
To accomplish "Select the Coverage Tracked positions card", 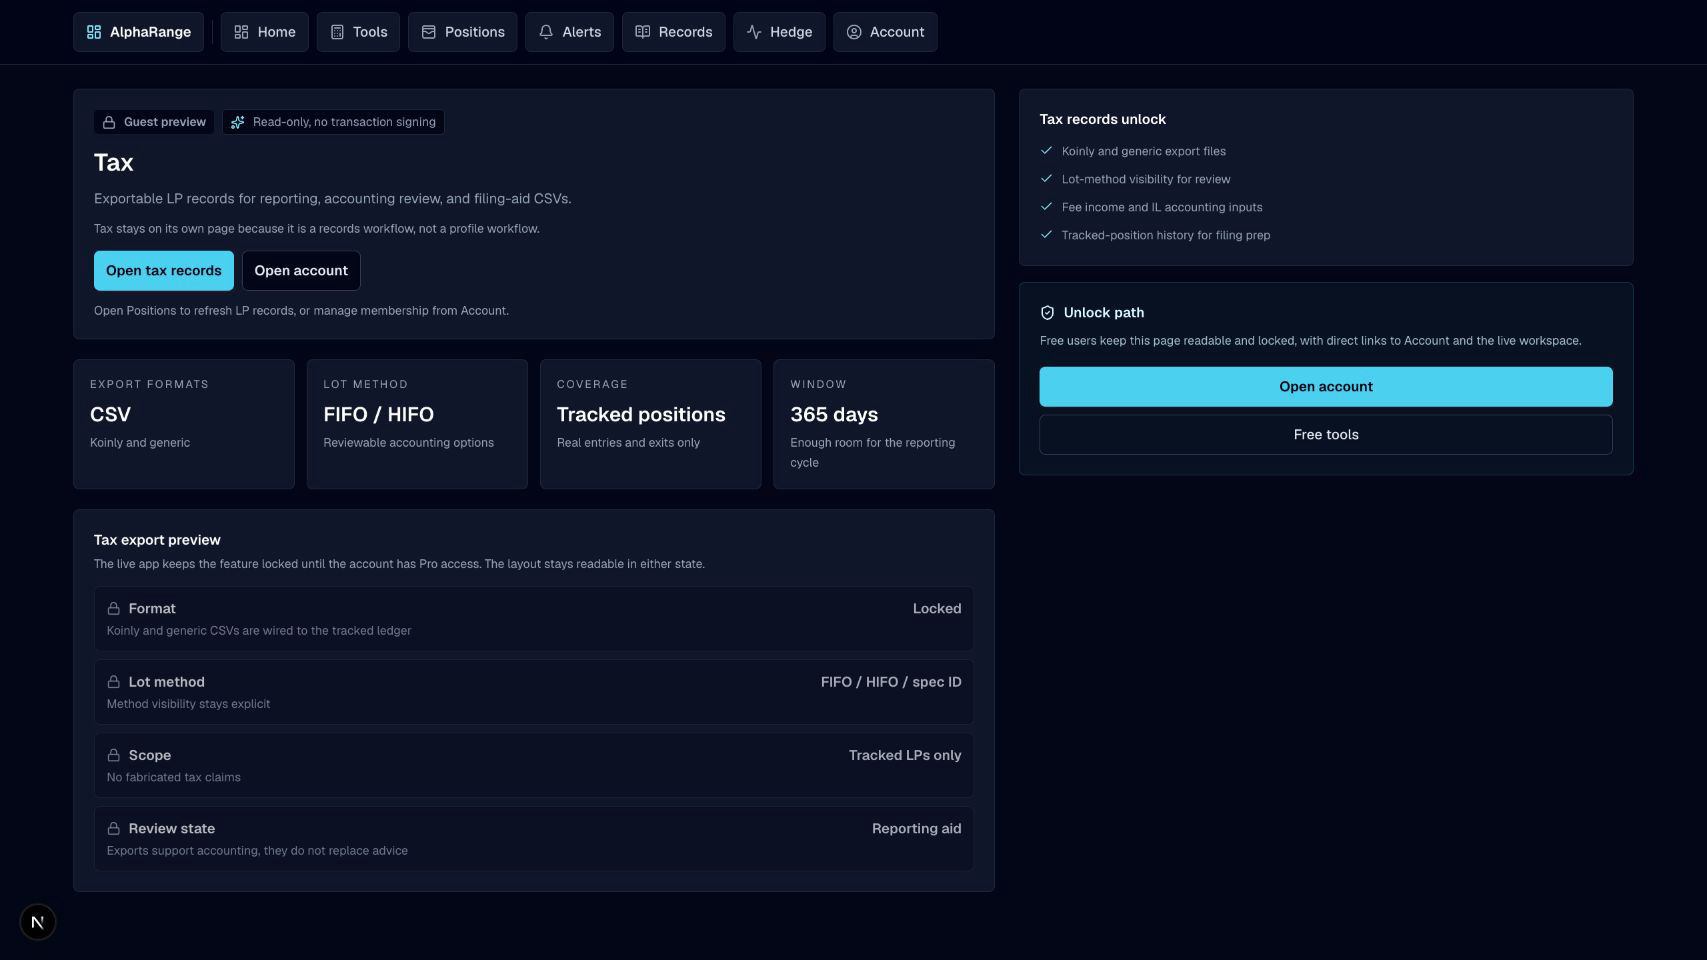I will [x=651, y=424].
